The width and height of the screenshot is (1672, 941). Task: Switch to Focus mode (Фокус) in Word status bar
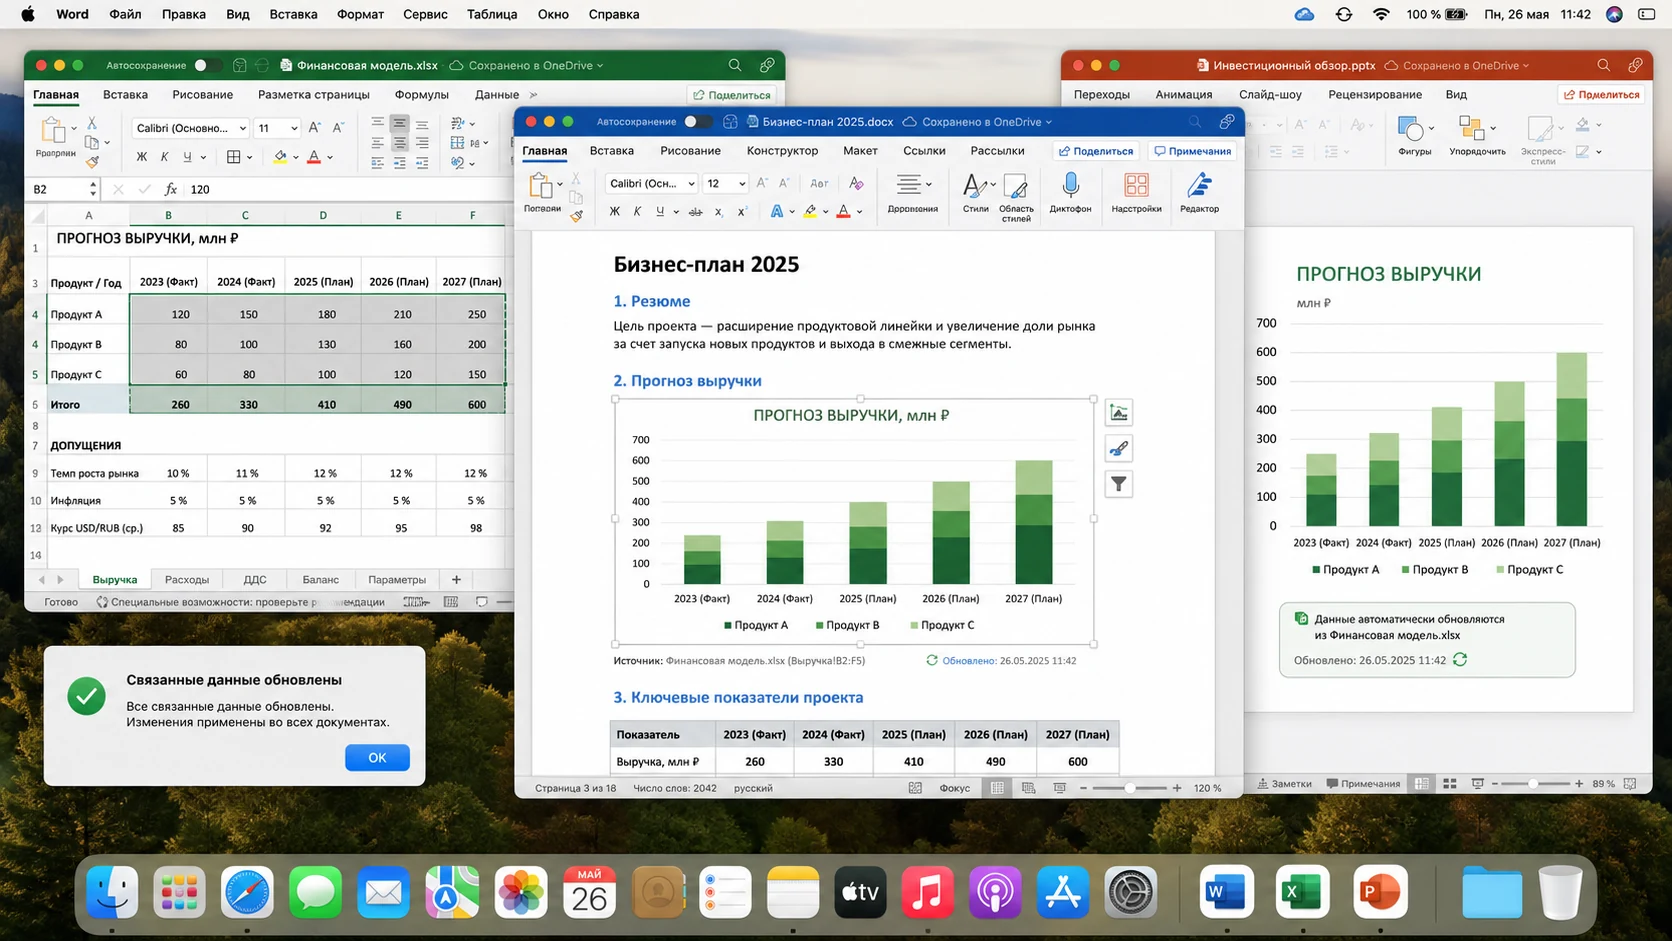[x=954, y=788]
